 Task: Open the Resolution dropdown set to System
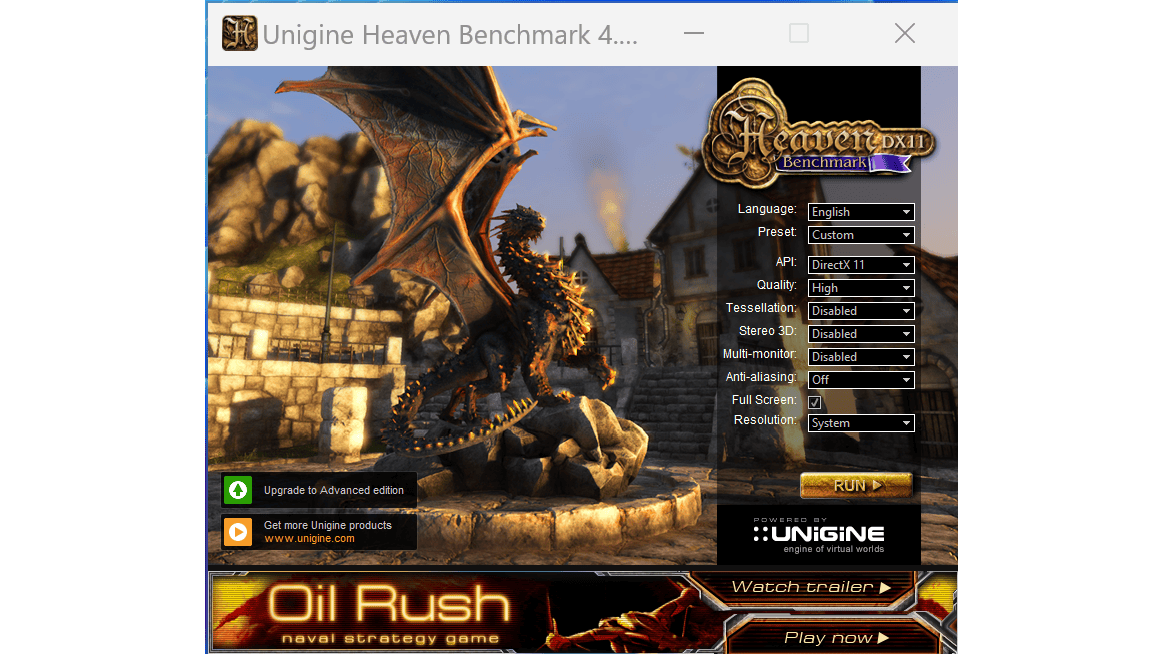click(860, 423)
